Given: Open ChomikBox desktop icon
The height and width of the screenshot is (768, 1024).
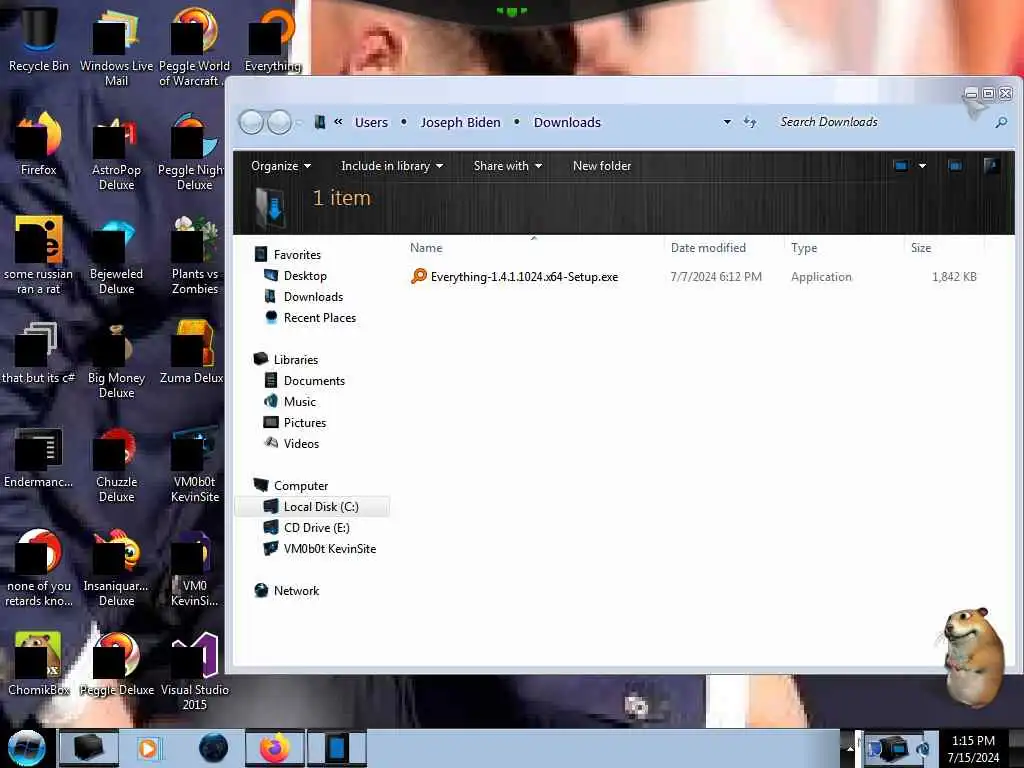Looking at the screenshot, I should coord(39,664).
